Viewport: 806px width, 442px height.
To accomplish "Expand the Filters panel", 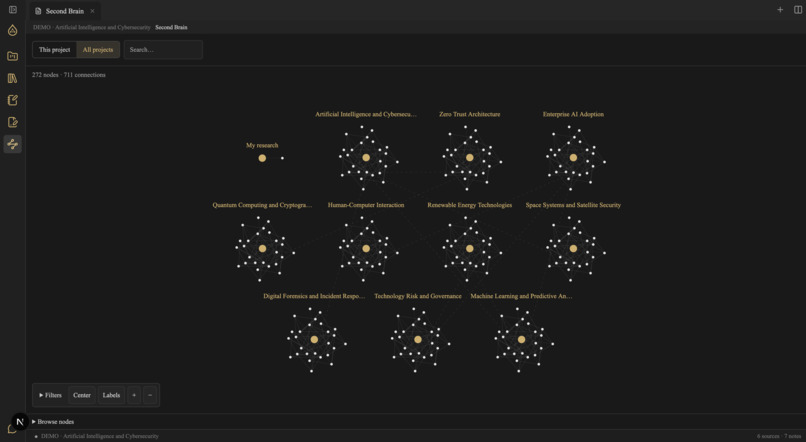I will point(50,395).
